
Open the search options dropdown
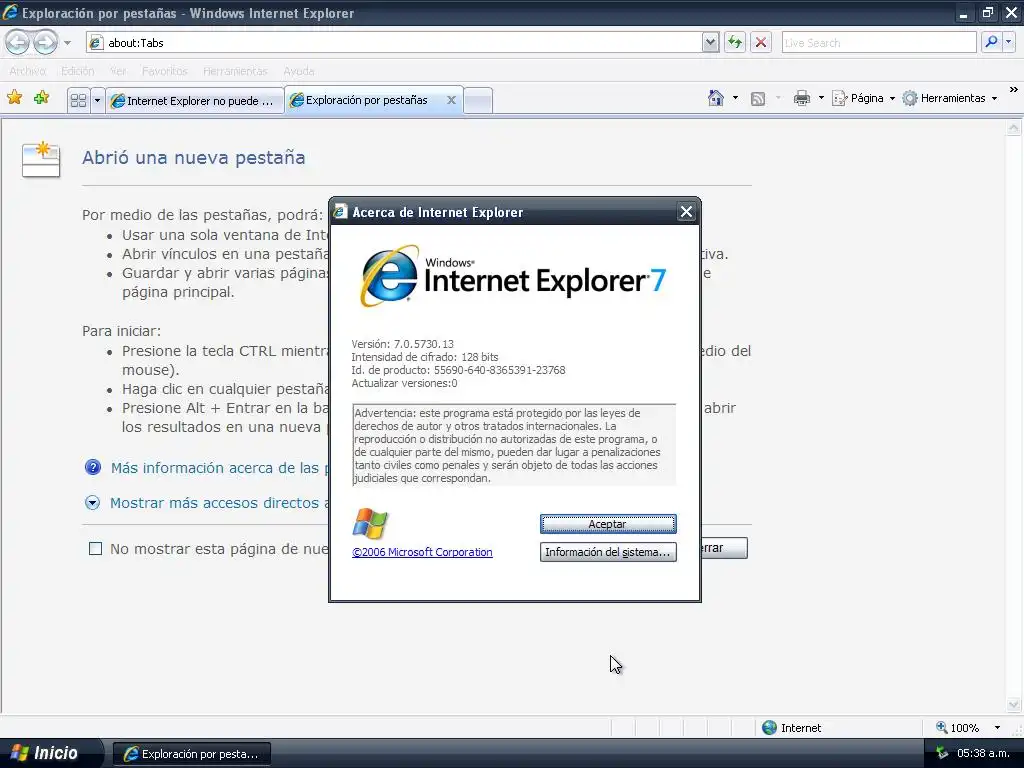[x=1008, y=42]
